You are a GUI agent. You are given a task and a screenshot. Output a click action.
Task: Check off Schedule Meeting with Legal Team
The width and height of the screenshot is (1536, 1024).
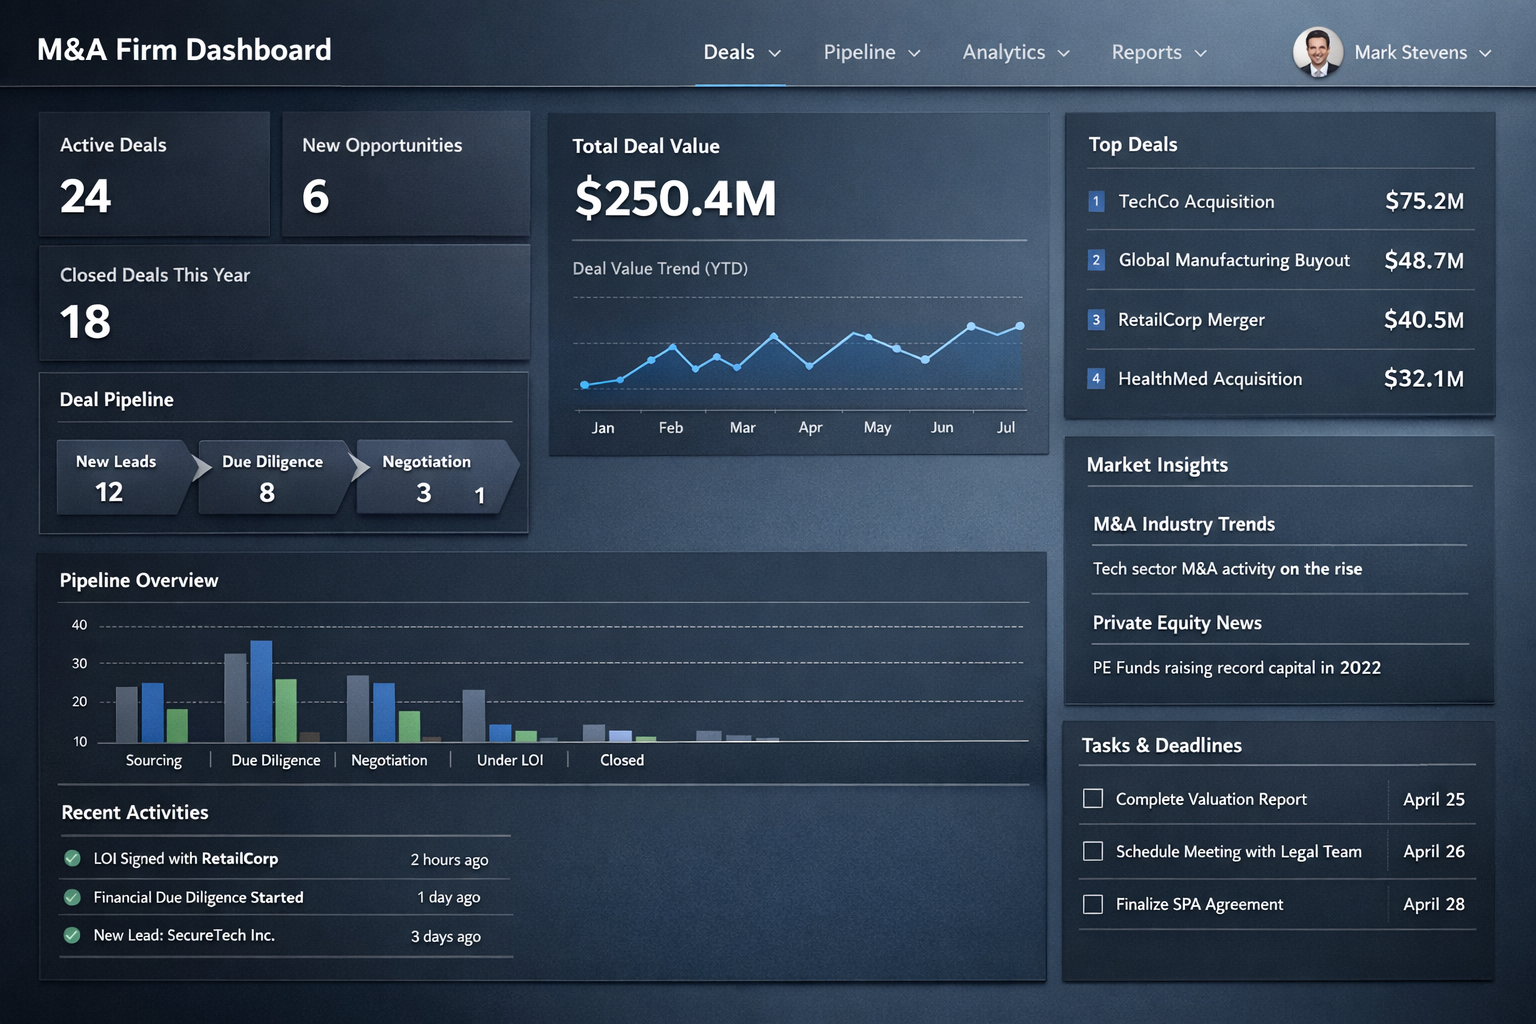coord(1093,851)
